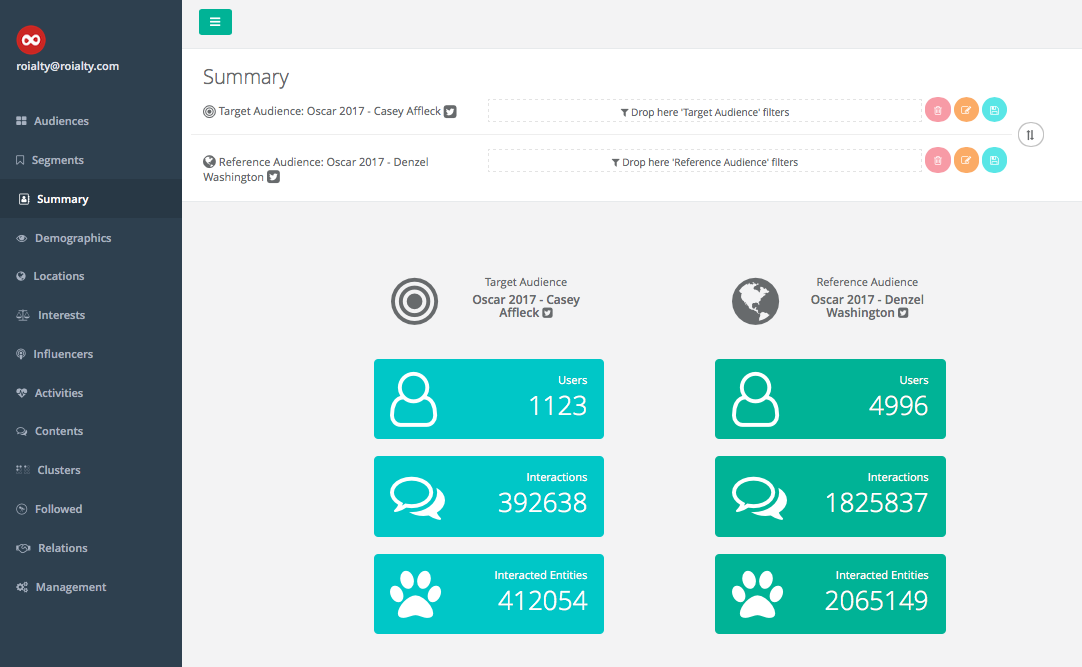Click the Target Audience Users card showing 1123
Image resolution: width=1082 pixels, height=667 pixels.
tap(489, 399)
